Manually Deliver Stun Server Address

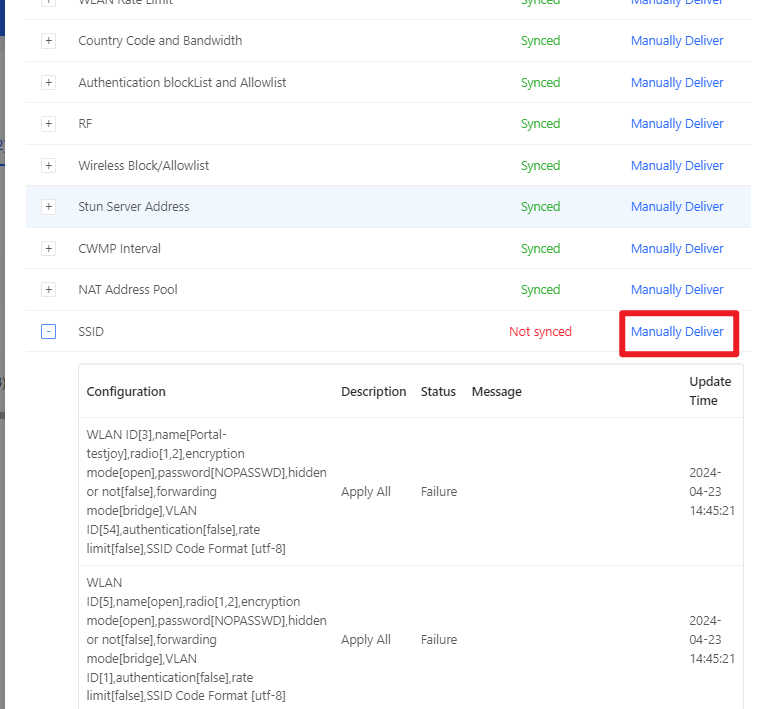[x=677, y=207]
